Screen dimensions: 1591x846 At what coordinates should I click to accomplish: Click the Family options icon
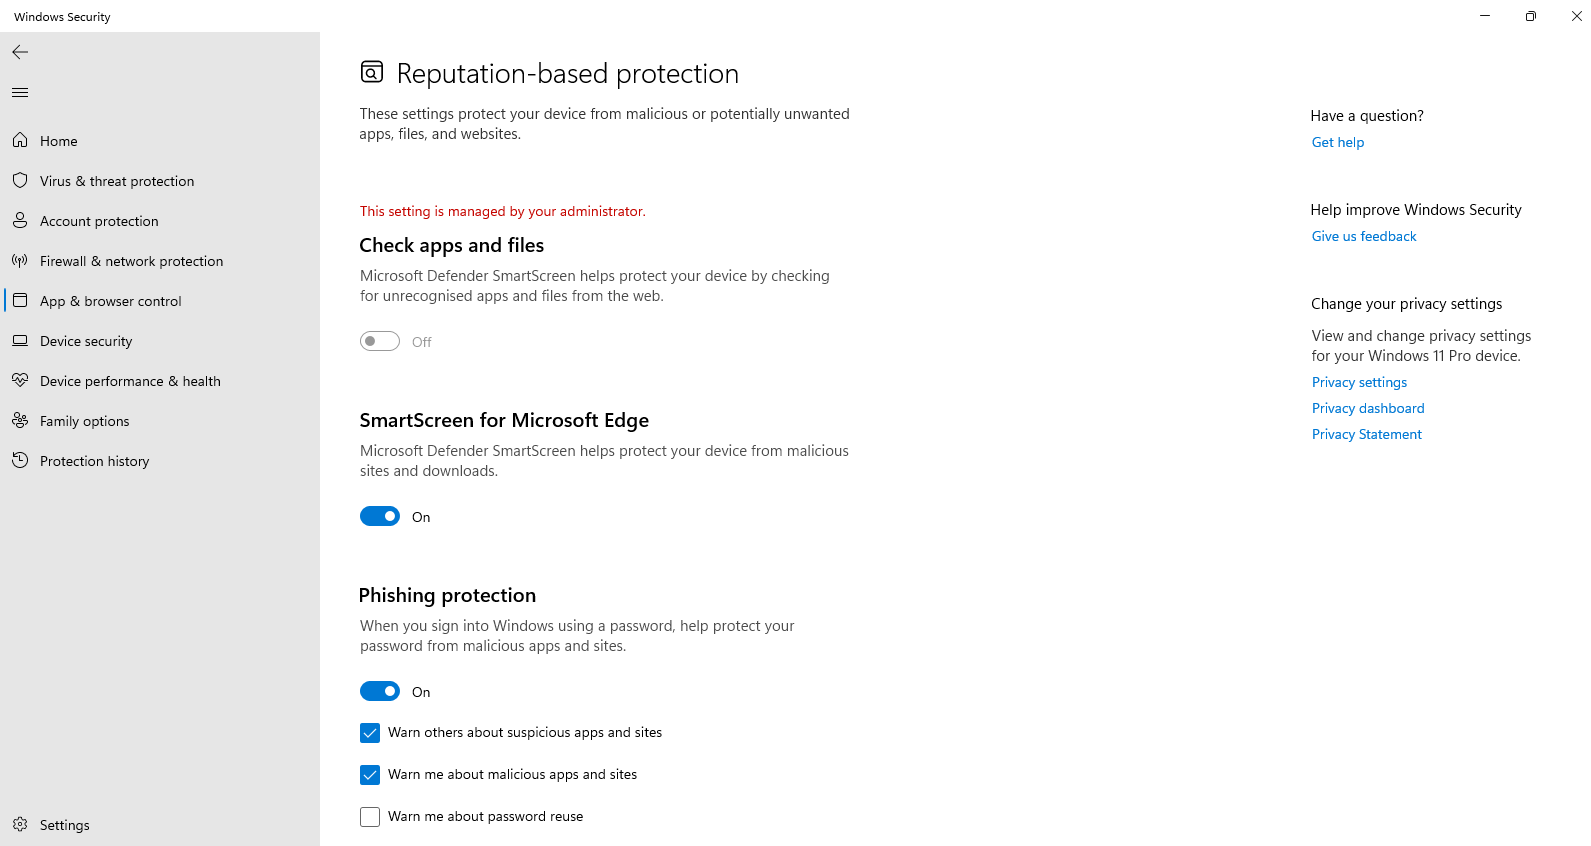click(x=20, y=421)
